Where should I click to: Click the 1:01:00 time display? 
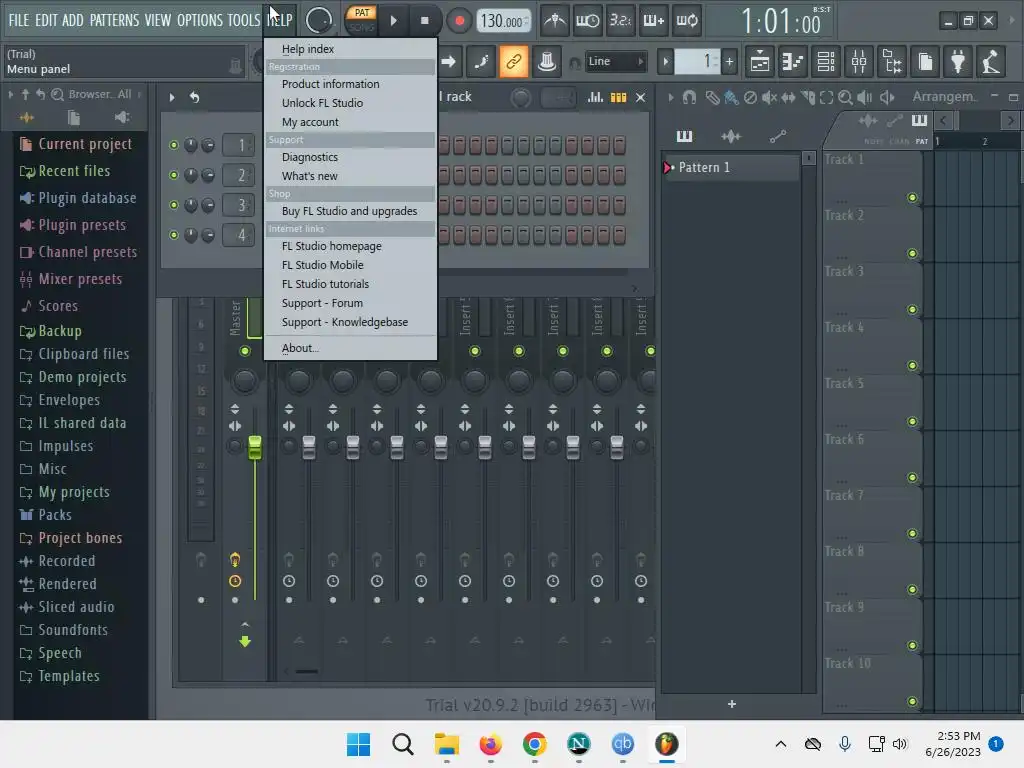click(x=781, y=22)
